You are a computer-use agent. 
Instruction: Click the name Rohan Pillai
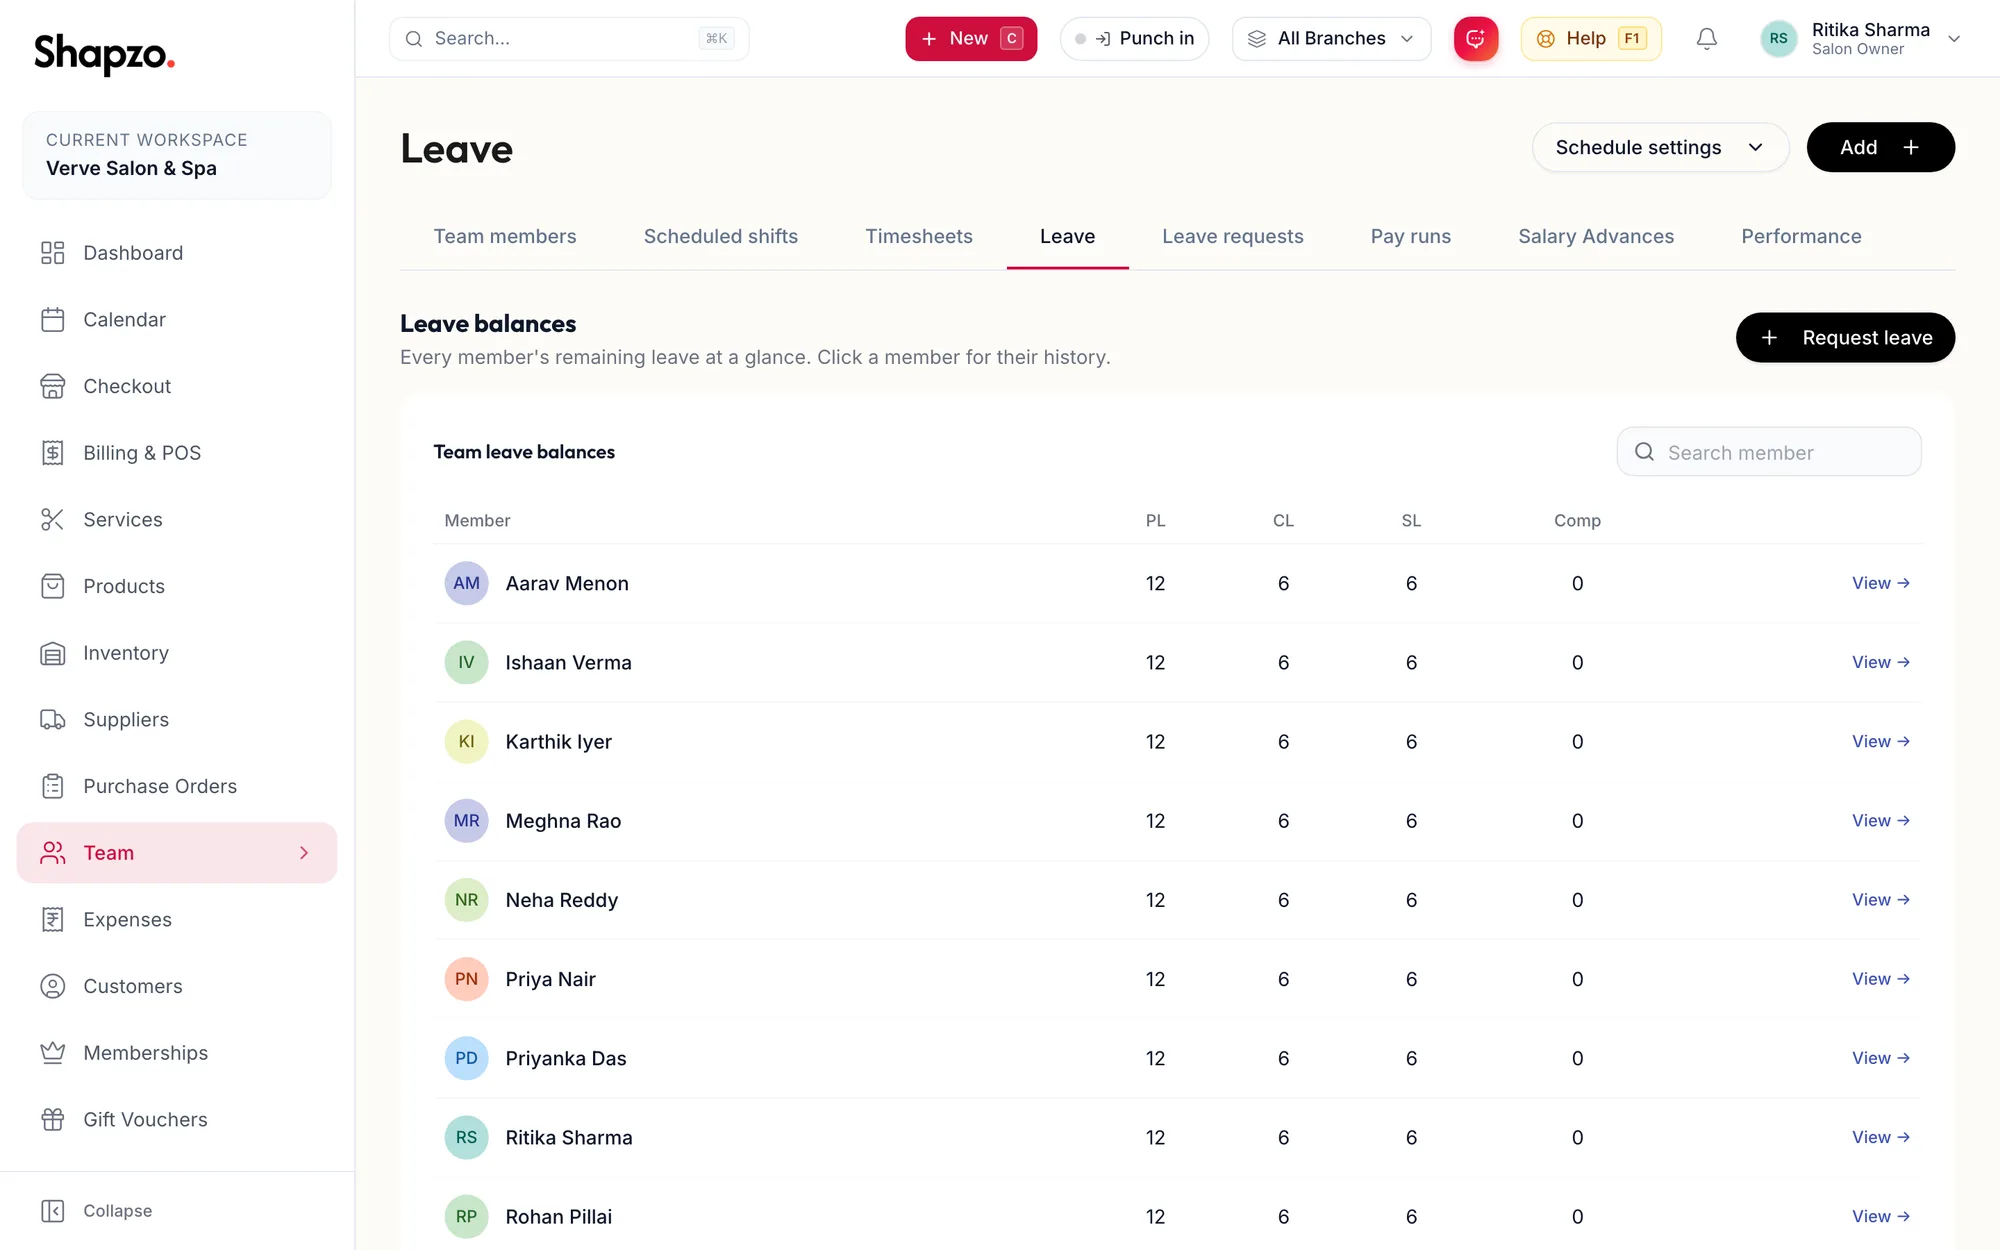[x=558, y=1217]
